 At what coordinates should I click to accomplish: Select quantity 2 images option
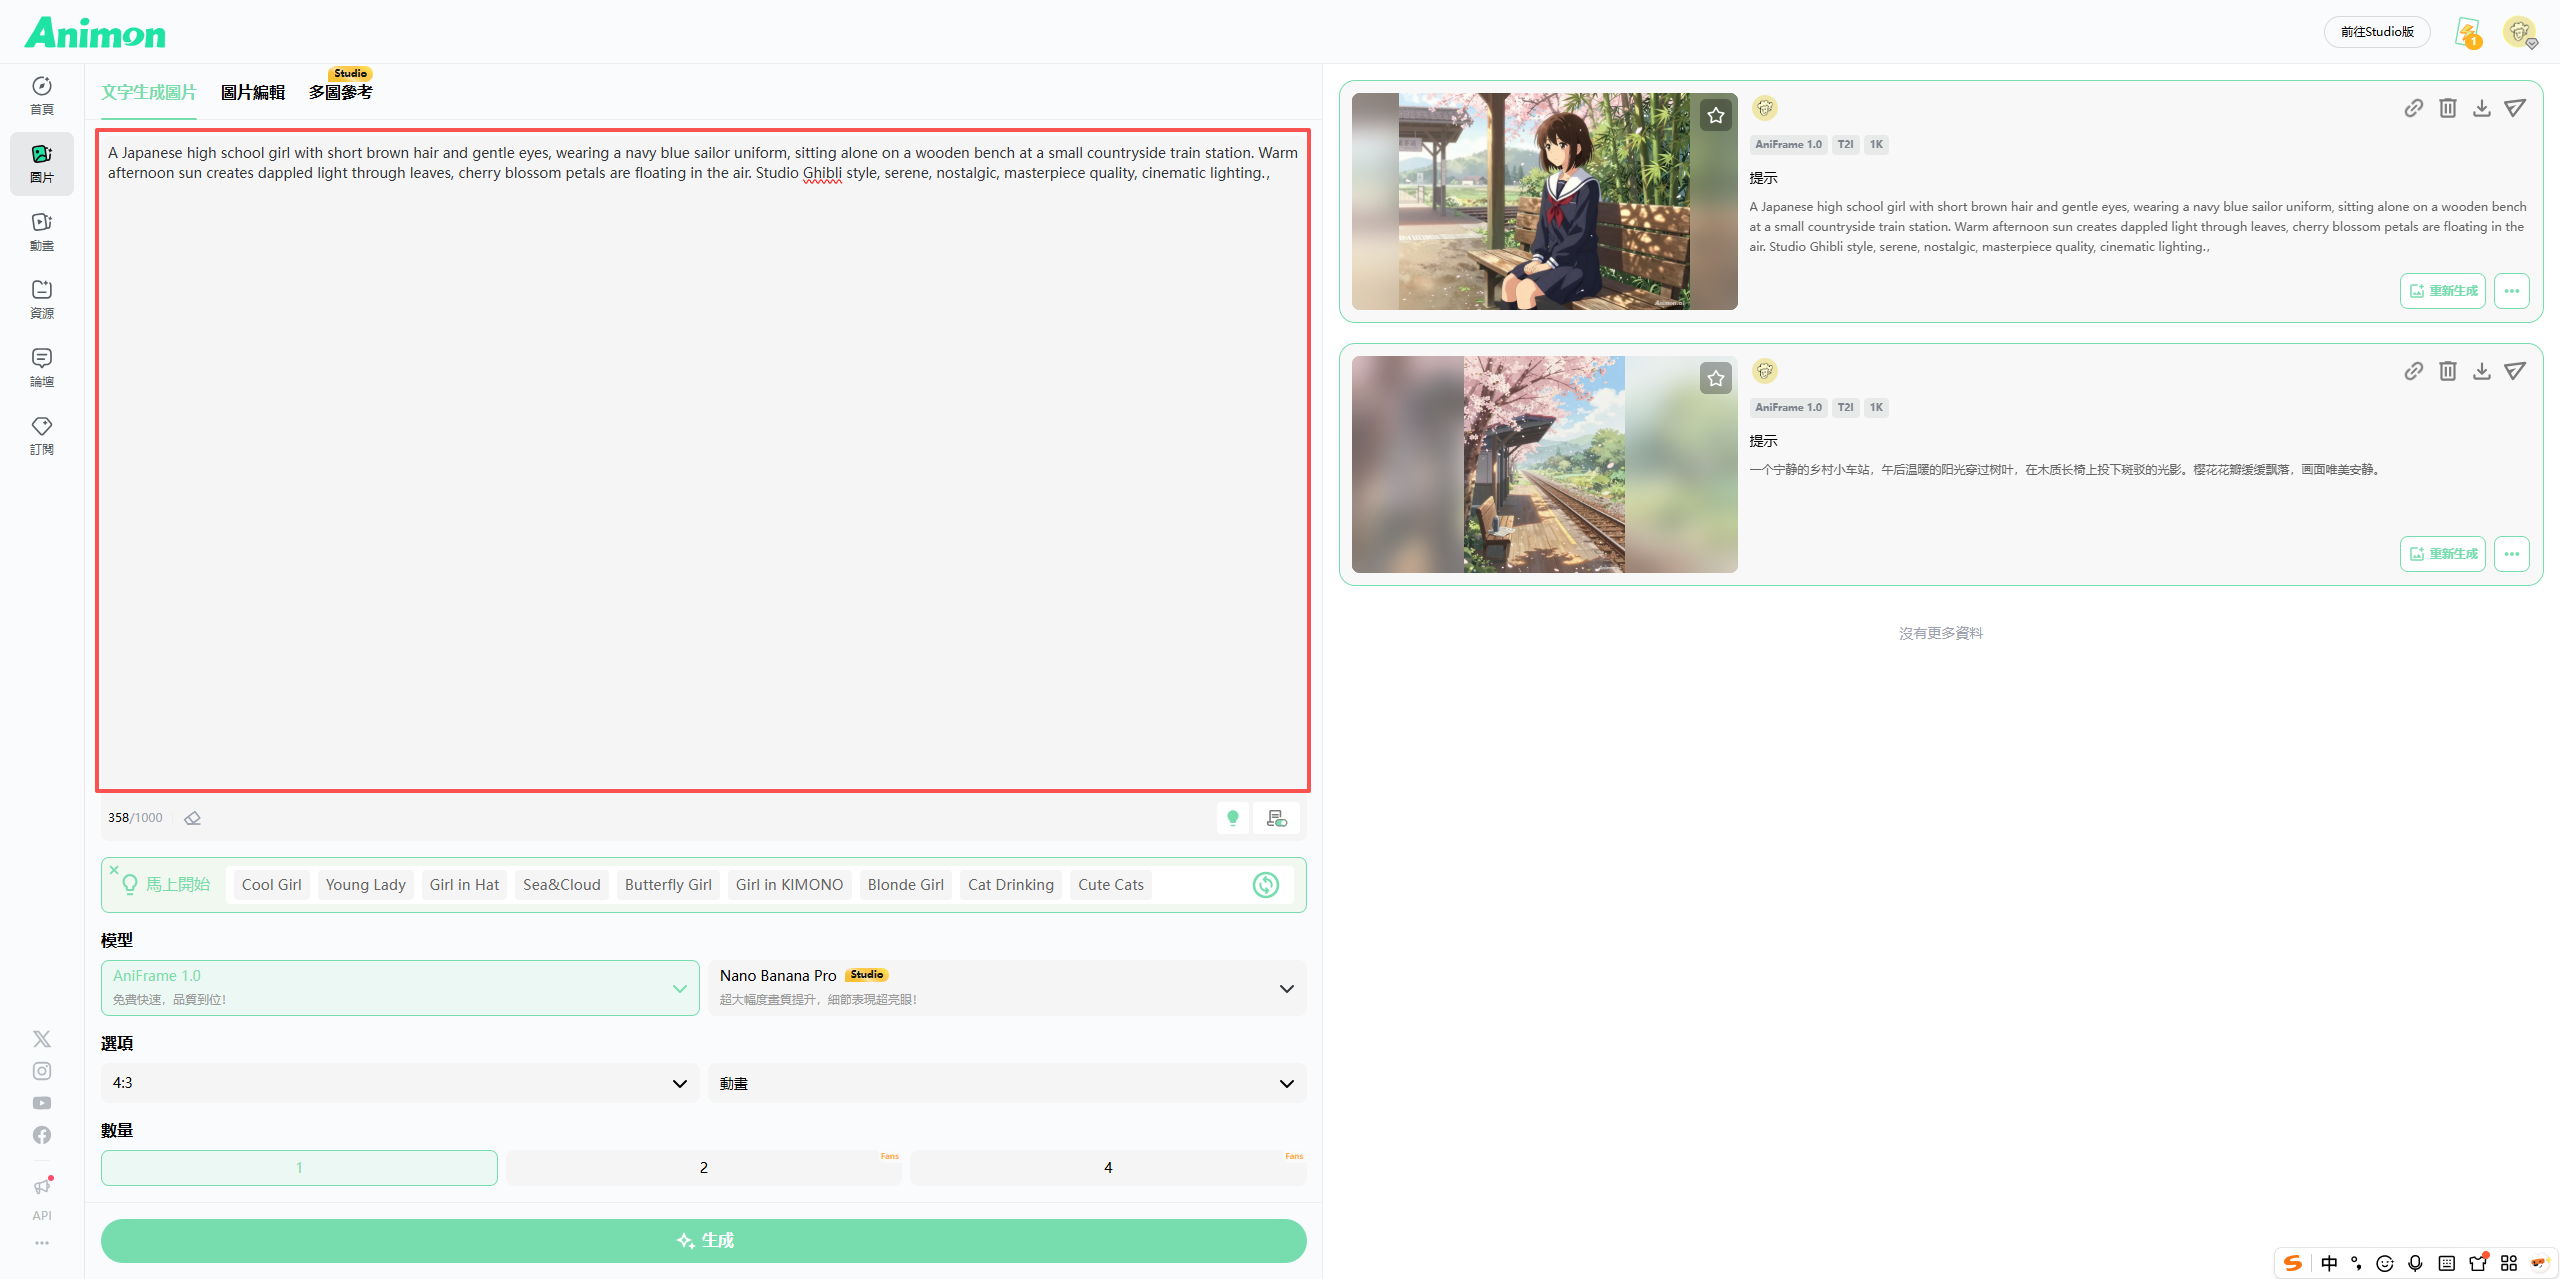pyautogui.click(x=703, y=1168)
